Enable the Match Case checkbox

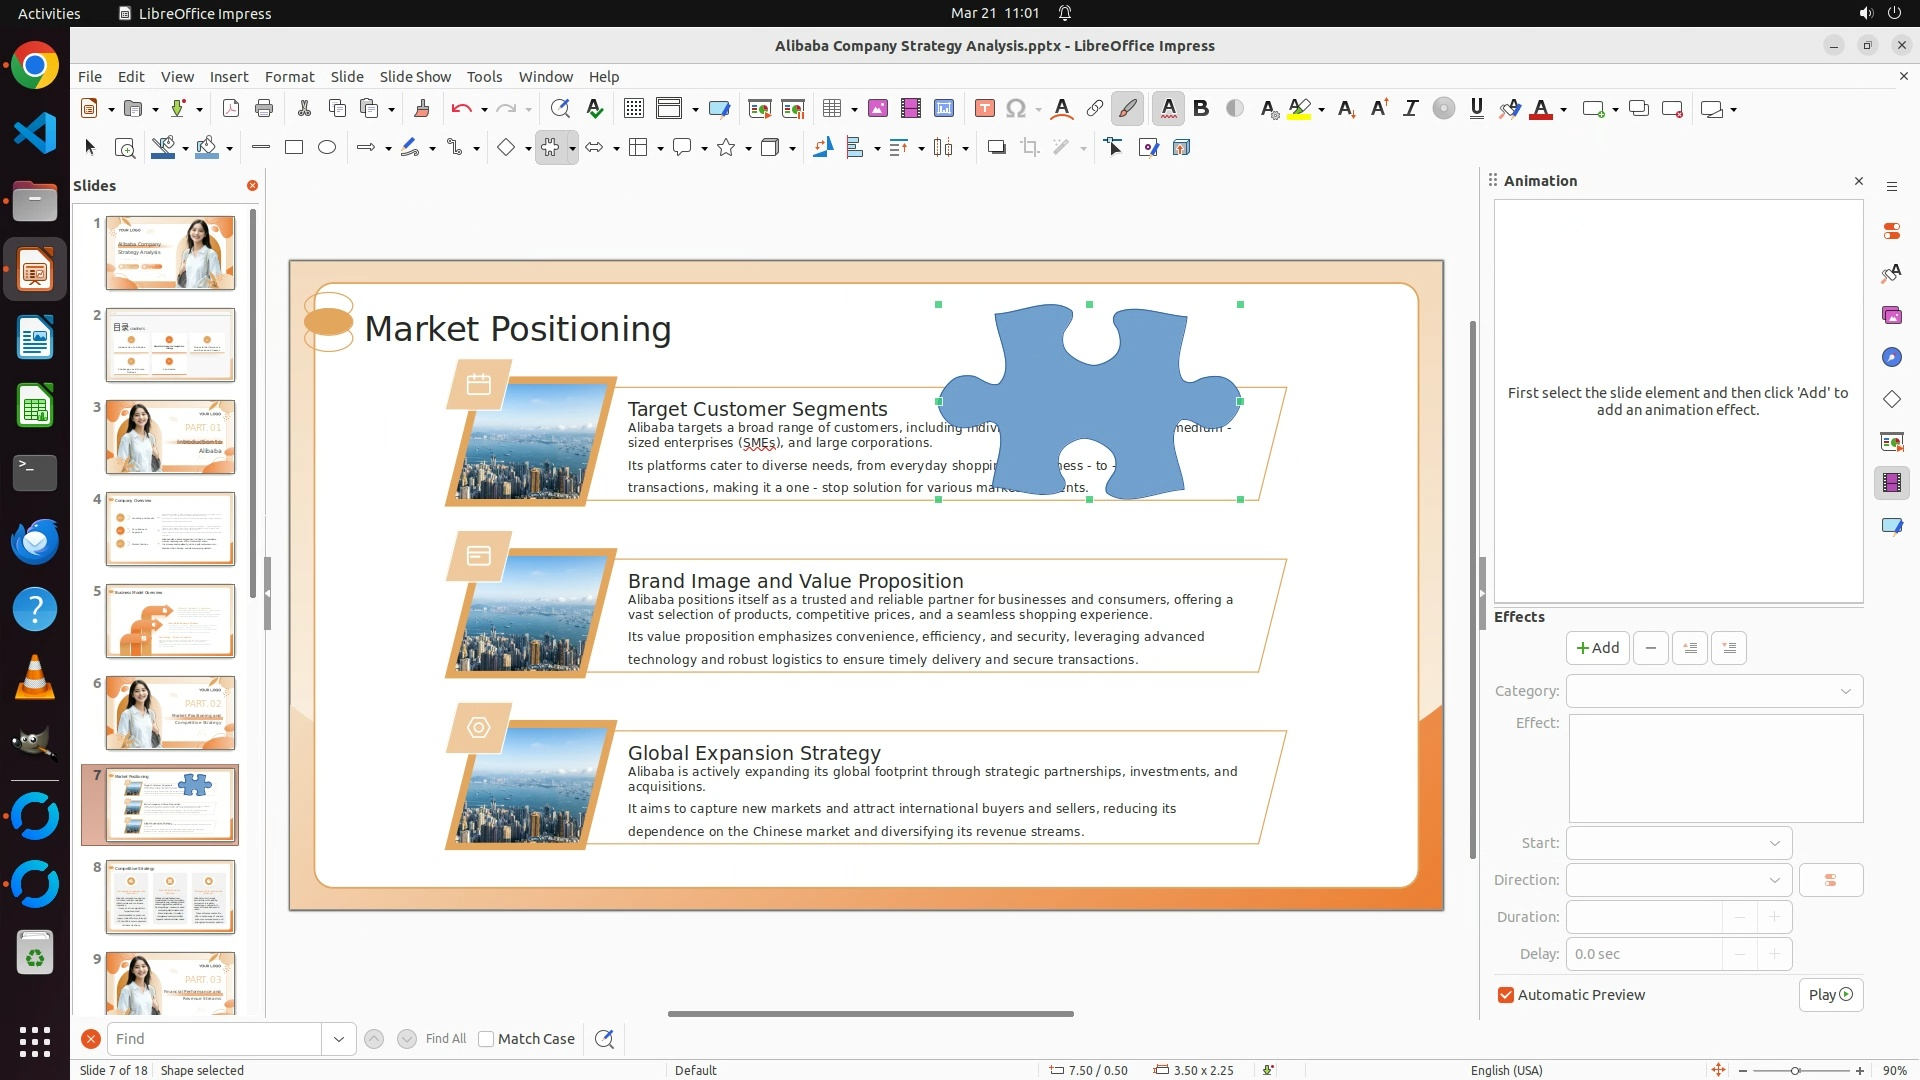click(x=487, y=1039)
